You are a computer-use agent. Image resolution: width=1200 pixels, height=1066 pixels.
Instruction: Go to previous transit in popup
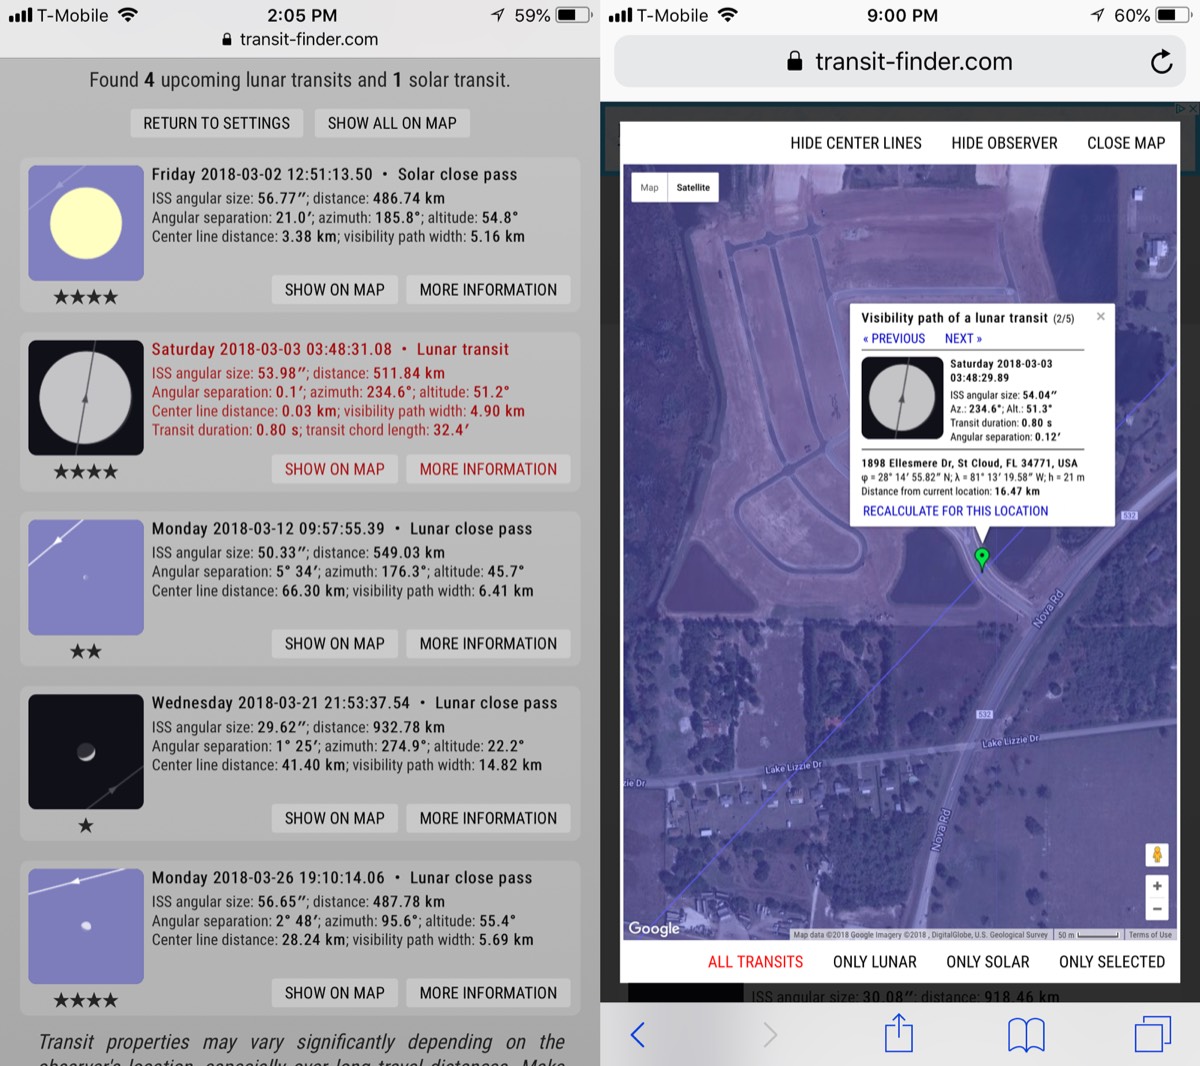click(x=894, y=339)
